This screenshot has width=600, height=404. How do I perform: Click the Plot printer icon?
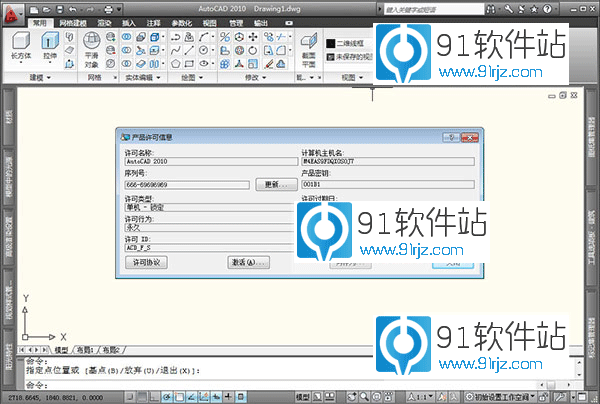(109, 9)
